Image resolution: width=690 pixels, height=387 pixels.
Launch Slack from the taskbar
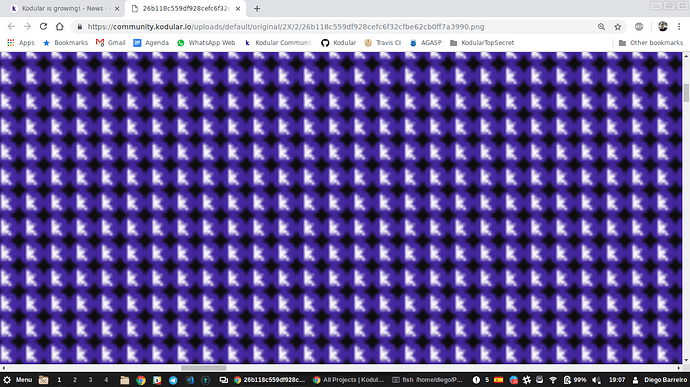coord(157,380)
